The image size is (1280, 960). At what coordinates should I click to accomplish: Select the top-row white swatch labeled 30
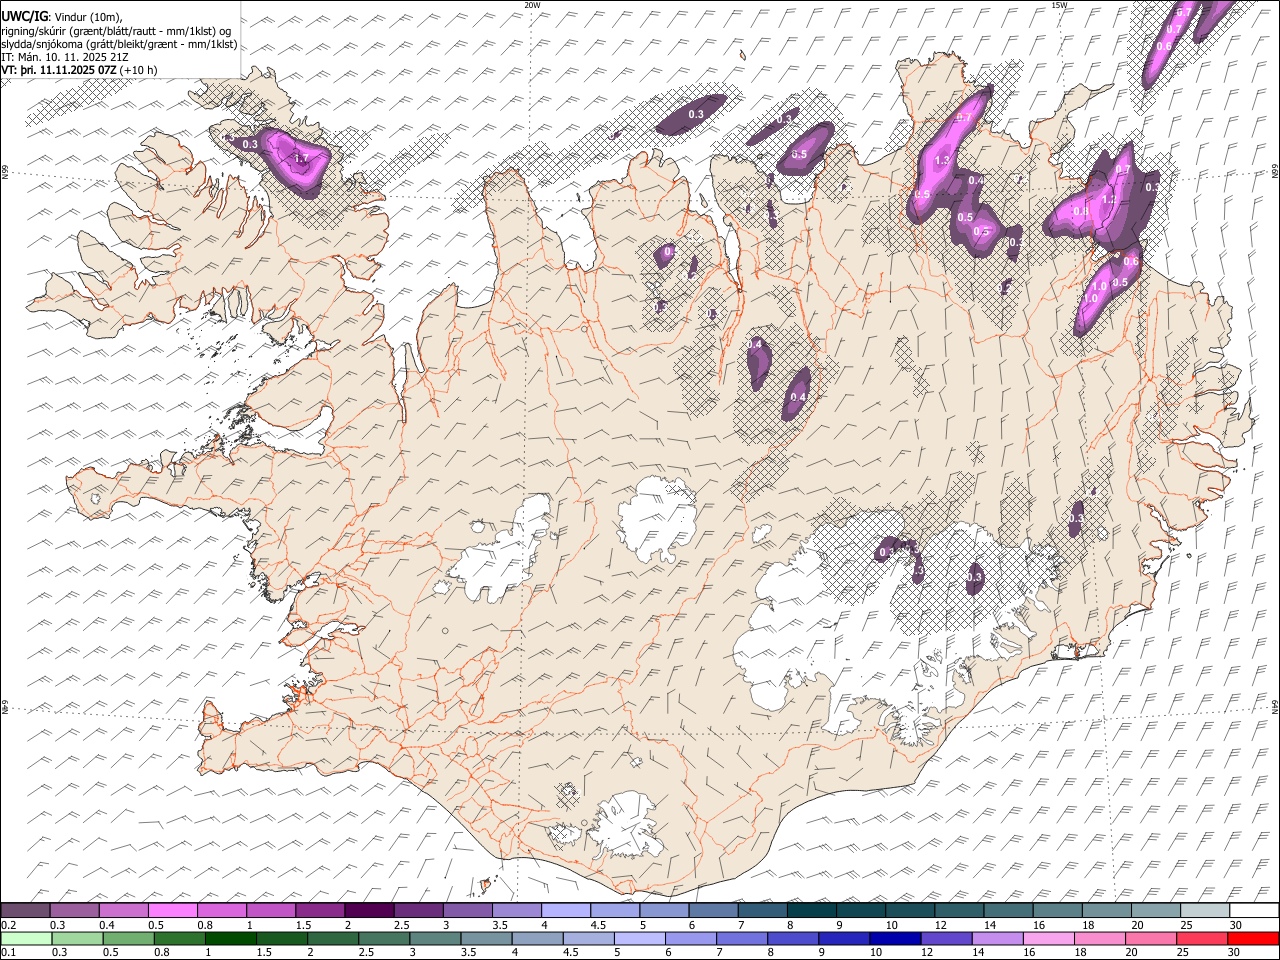tap(1253, 911)
